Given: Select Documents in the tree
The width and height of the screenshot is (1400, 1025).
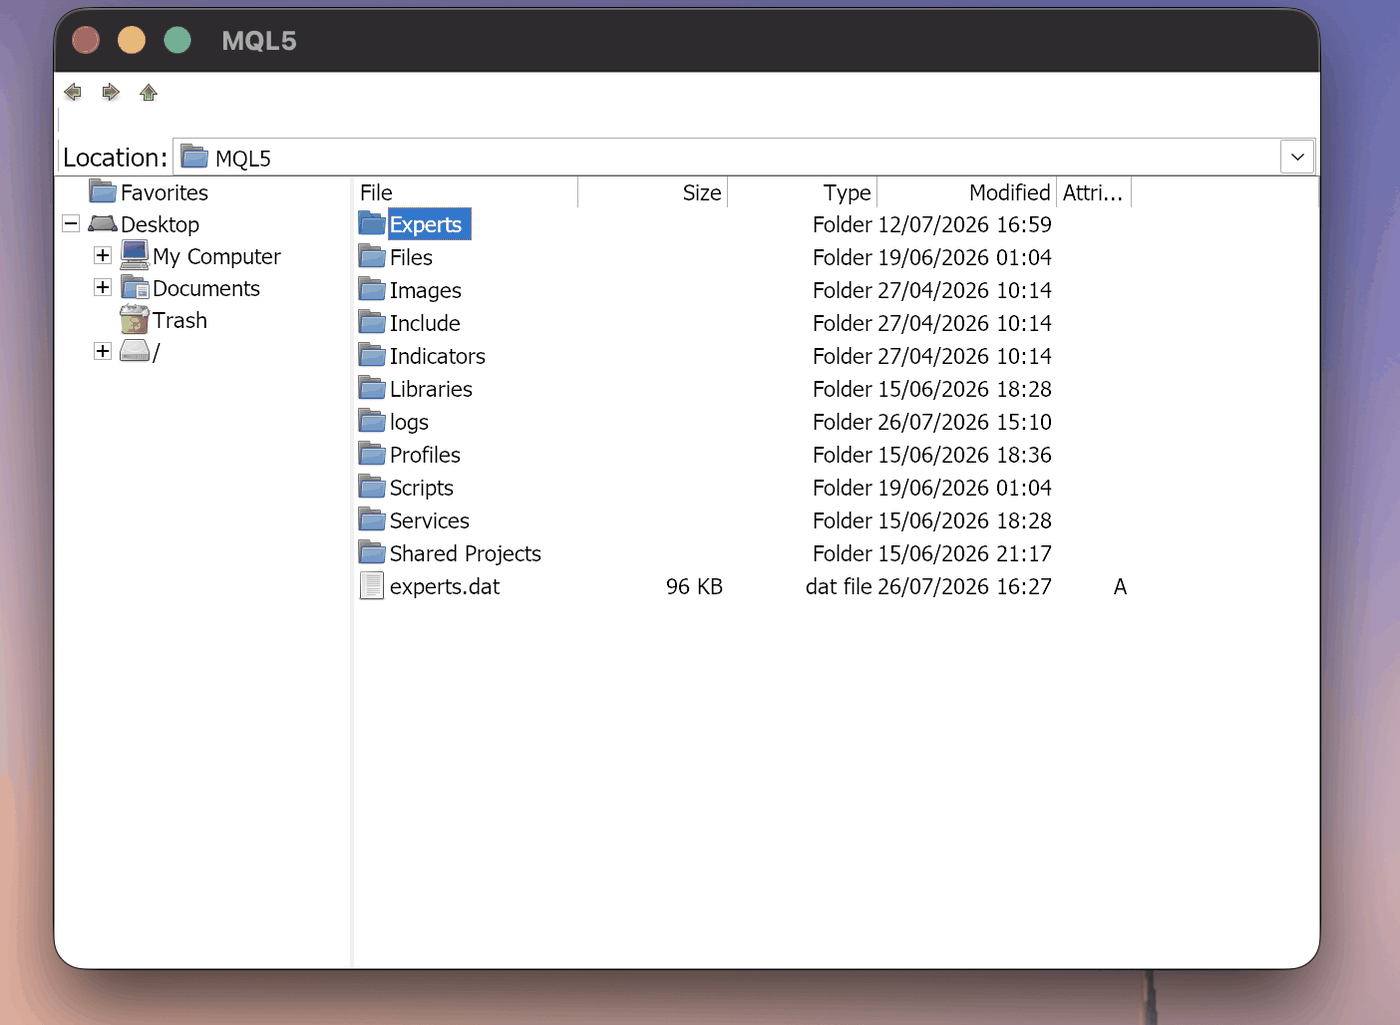Looking at the screenshot, I should [x=206, y=288].
